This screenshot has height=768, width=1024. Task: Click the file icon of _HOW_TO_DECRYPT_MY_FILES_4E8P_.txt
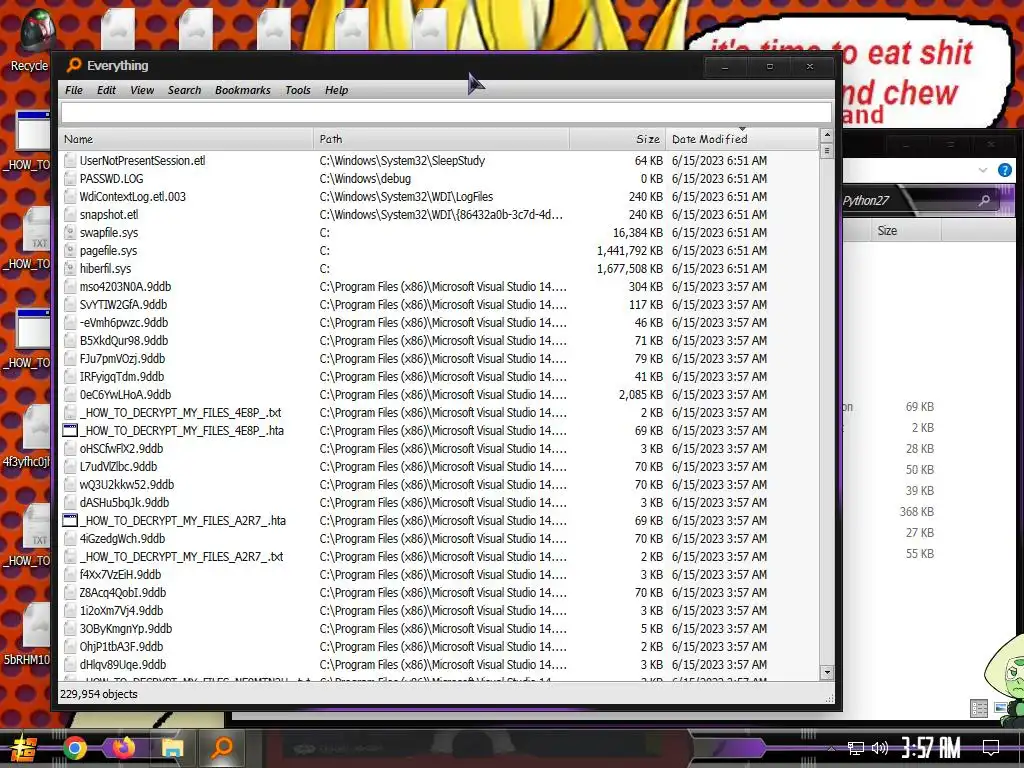(70, 413)
